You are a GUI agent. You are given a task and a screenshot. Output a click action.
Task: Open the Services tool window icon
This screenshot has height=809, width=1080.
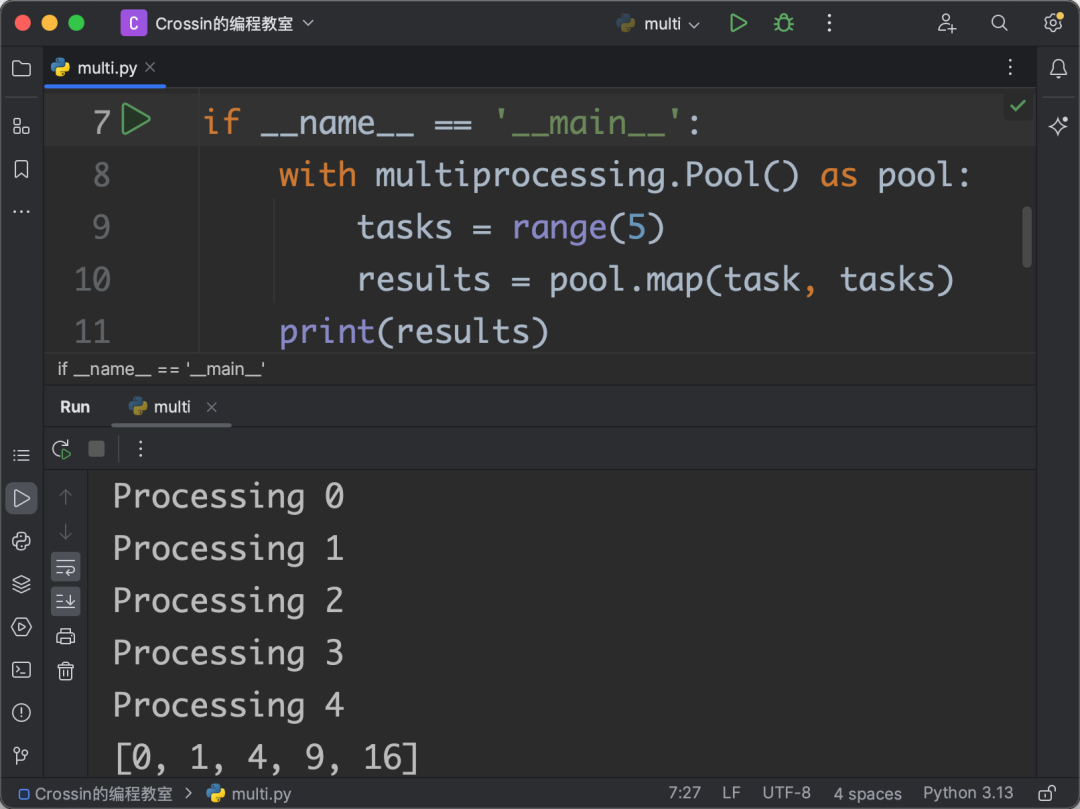[x=21, y=627]
